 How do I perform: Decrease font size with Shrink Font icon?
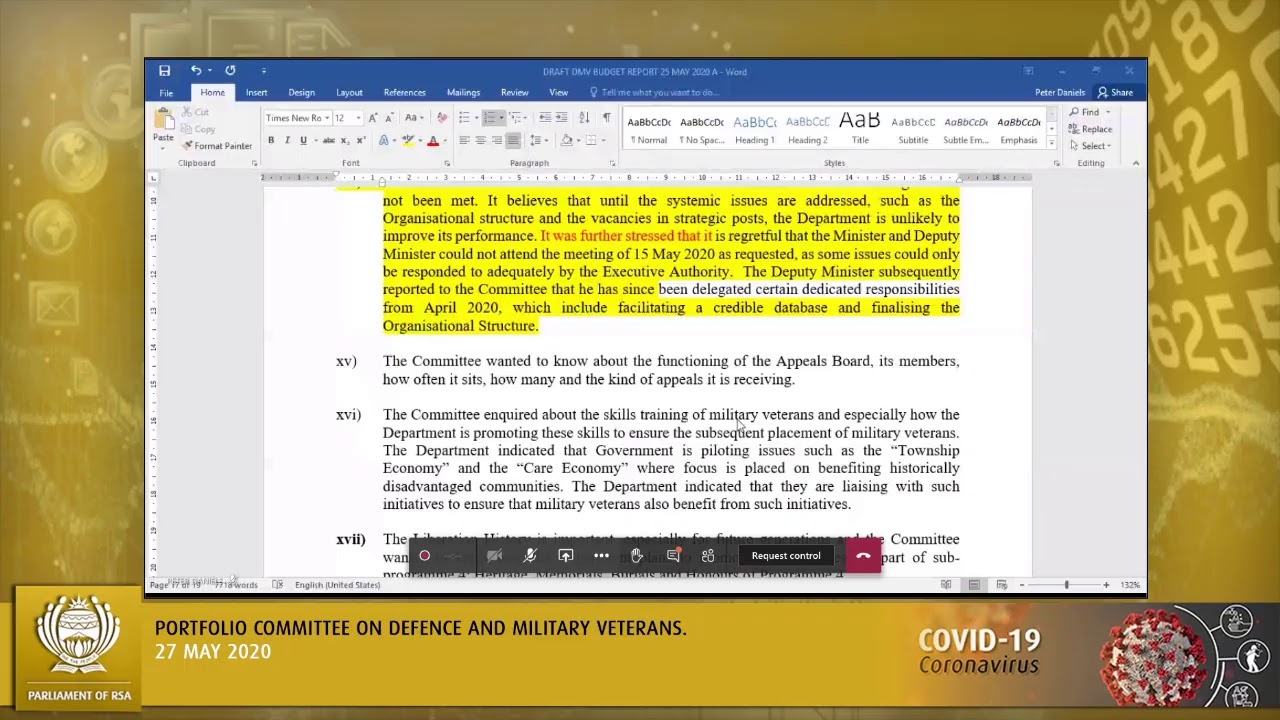389,118
